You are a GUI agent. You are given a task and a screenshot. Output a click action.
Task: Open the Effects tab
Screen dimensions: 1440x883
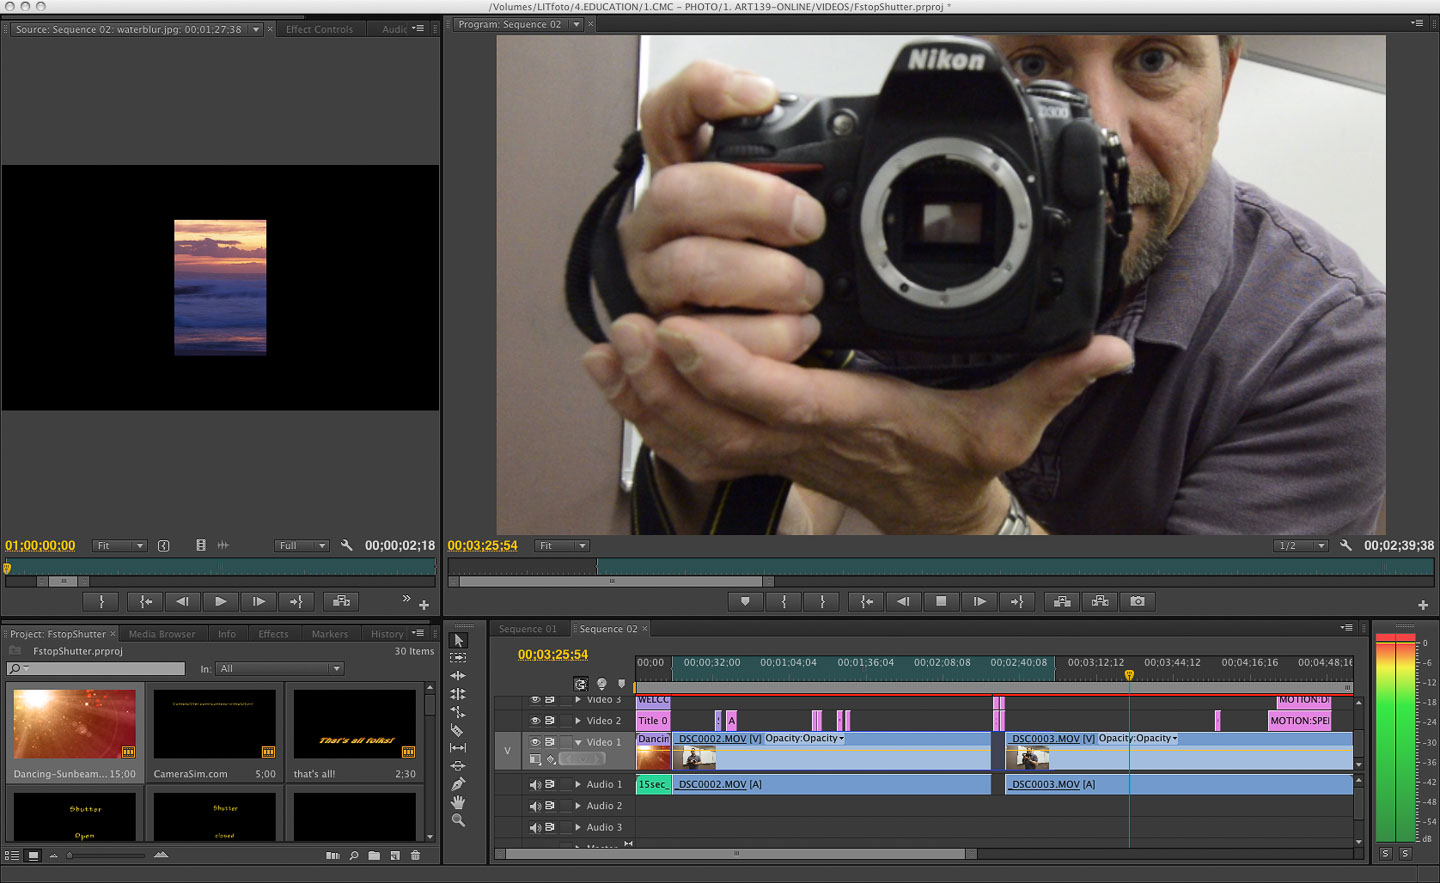(273, 634)
